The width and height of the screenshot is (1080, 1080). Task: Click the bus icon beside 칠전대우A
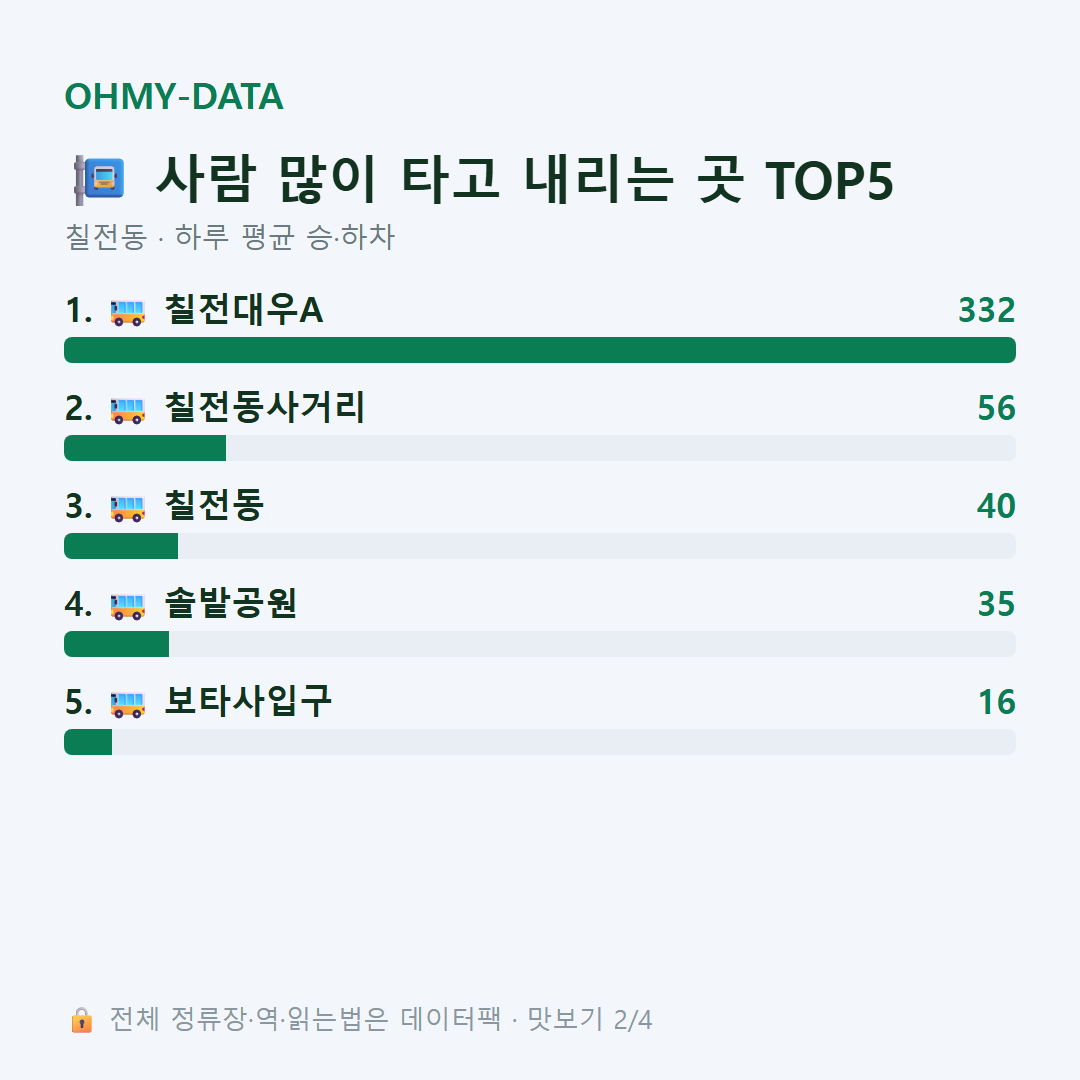tap(127, 312)
